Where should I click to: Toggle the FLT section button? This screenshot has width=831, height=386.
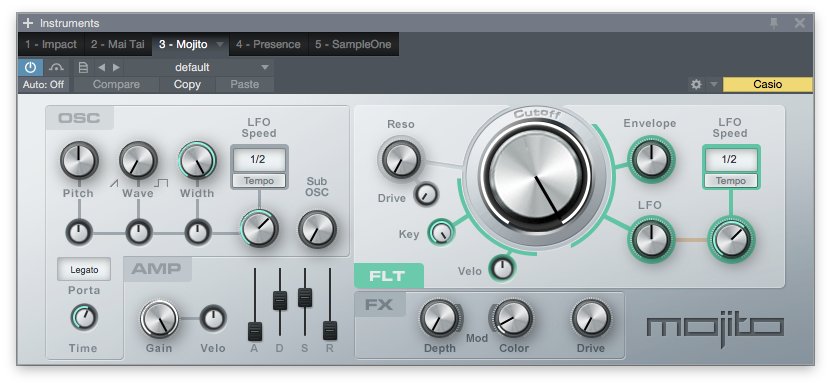389,276
